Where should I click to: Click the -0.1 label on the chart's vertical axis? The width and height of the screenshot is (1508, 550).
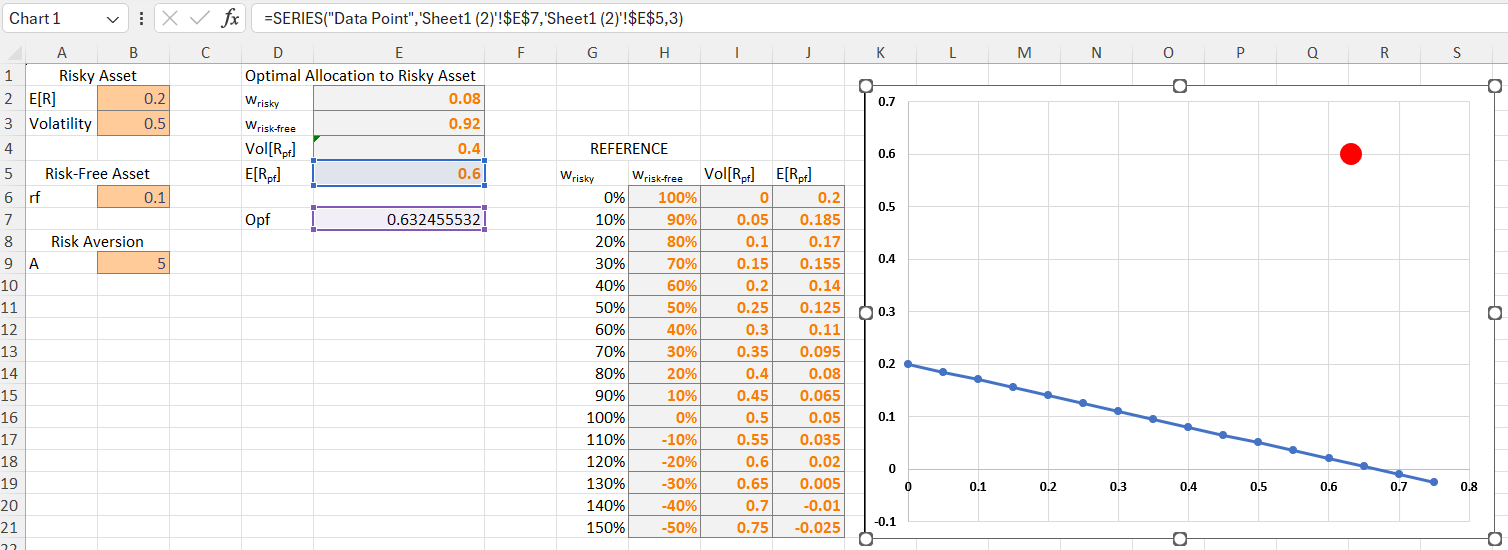(886, 521)
